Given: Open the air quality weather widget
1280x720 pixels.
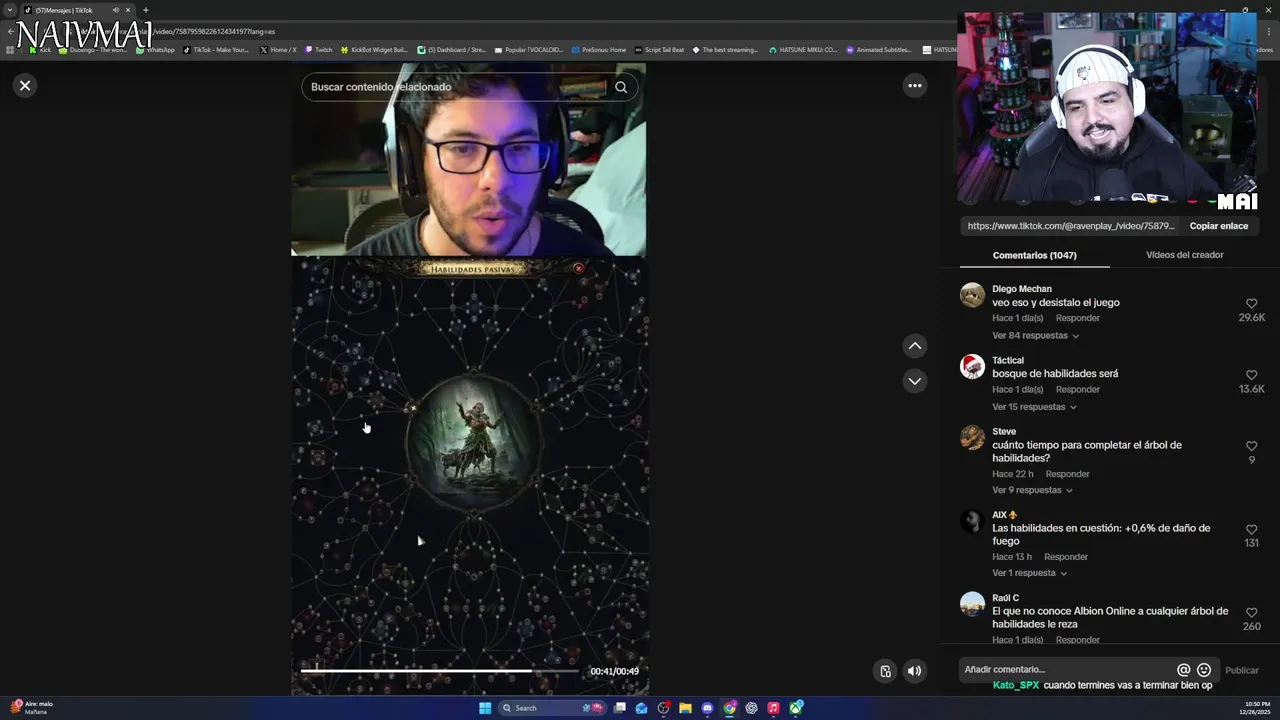Looking at the screenshot, I should [32, 708].
